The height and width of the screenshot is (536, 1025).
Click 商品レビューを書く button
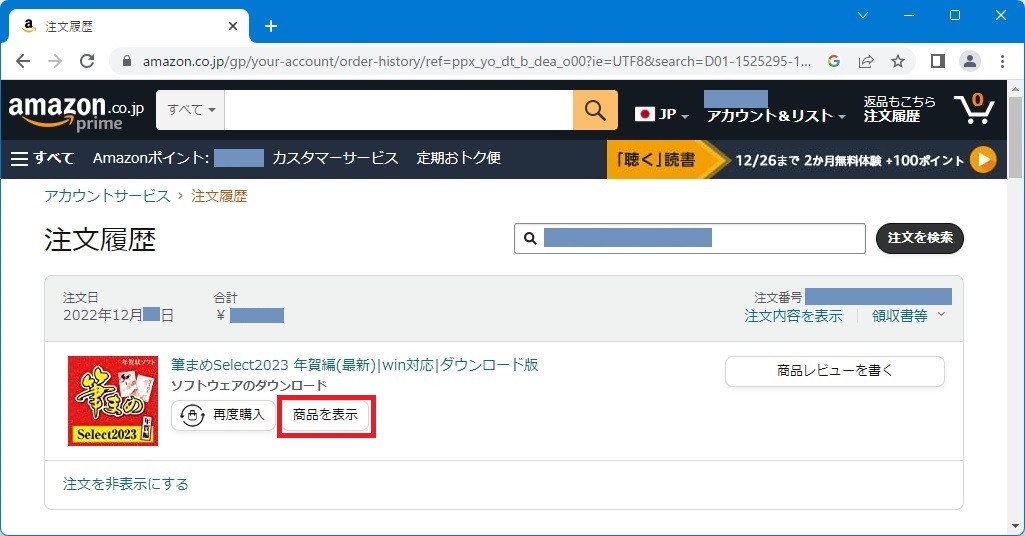[x=835, y=371]
